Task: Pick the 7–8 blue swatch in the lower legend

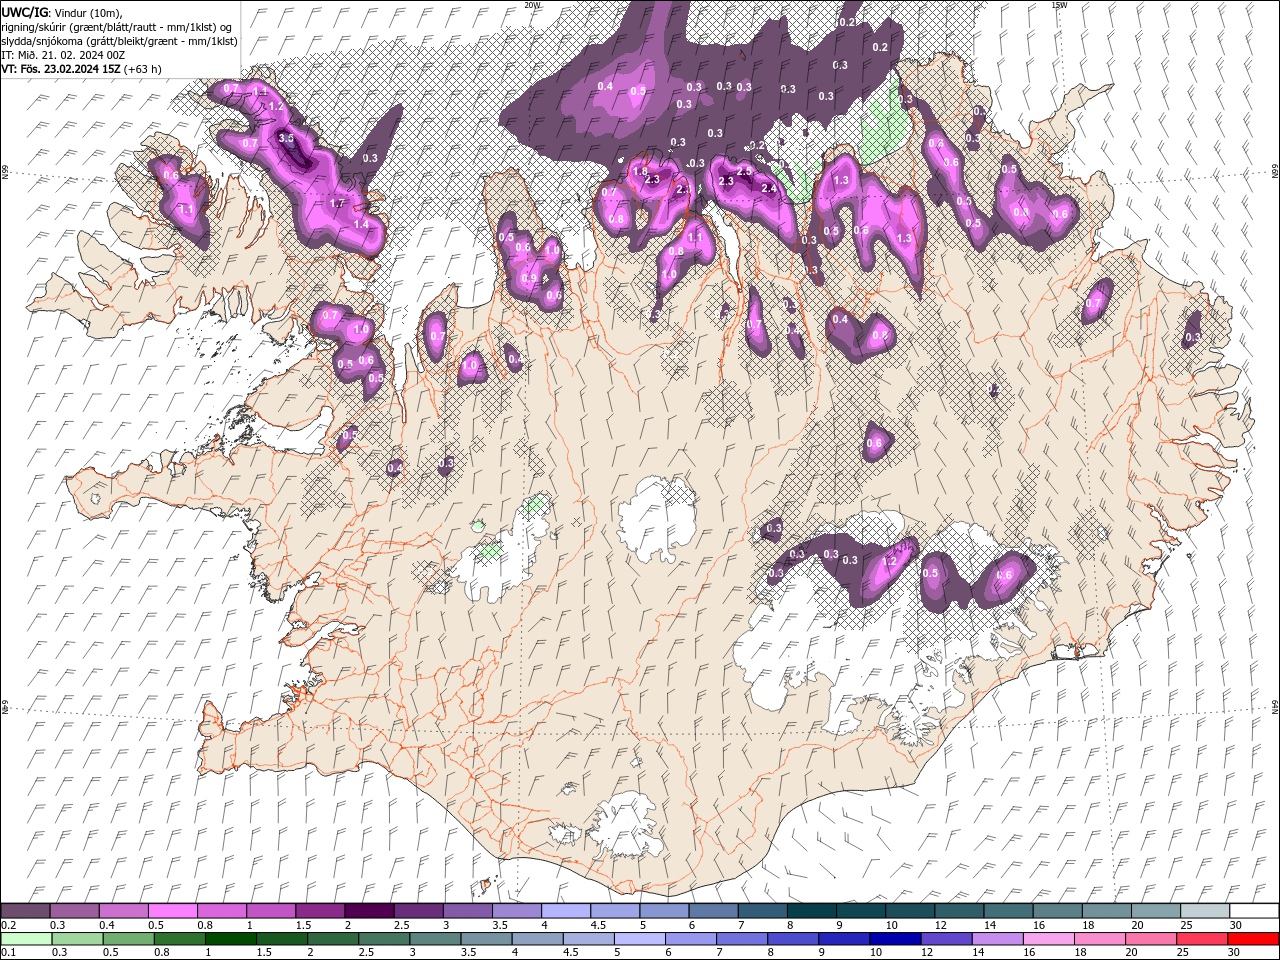Action: 742,939
